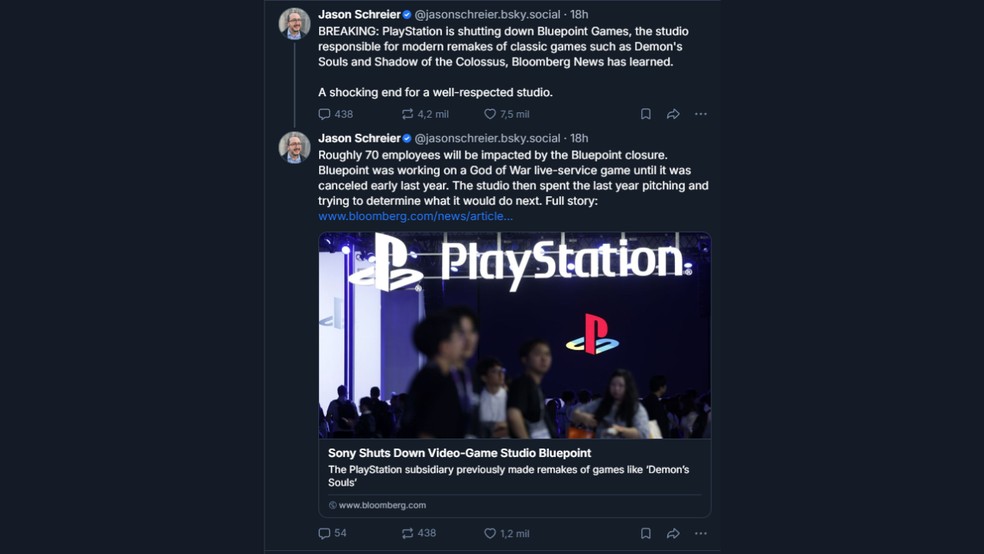Share the first Jason Schreier post
The image size is (984, 554).
673,114
